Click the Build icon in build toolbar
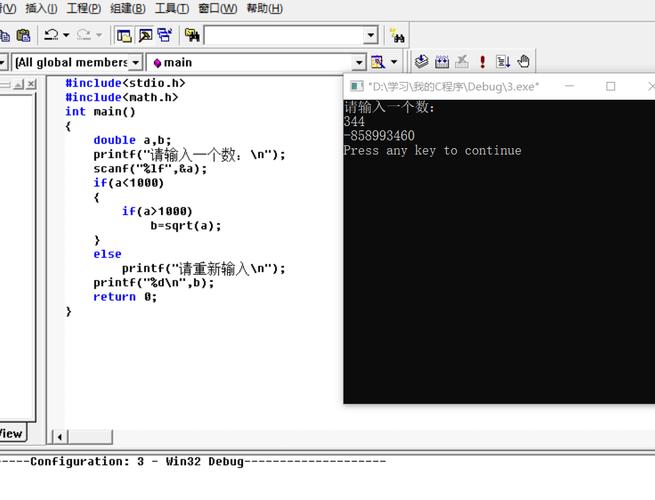655x500 pixels. [442, 62]
